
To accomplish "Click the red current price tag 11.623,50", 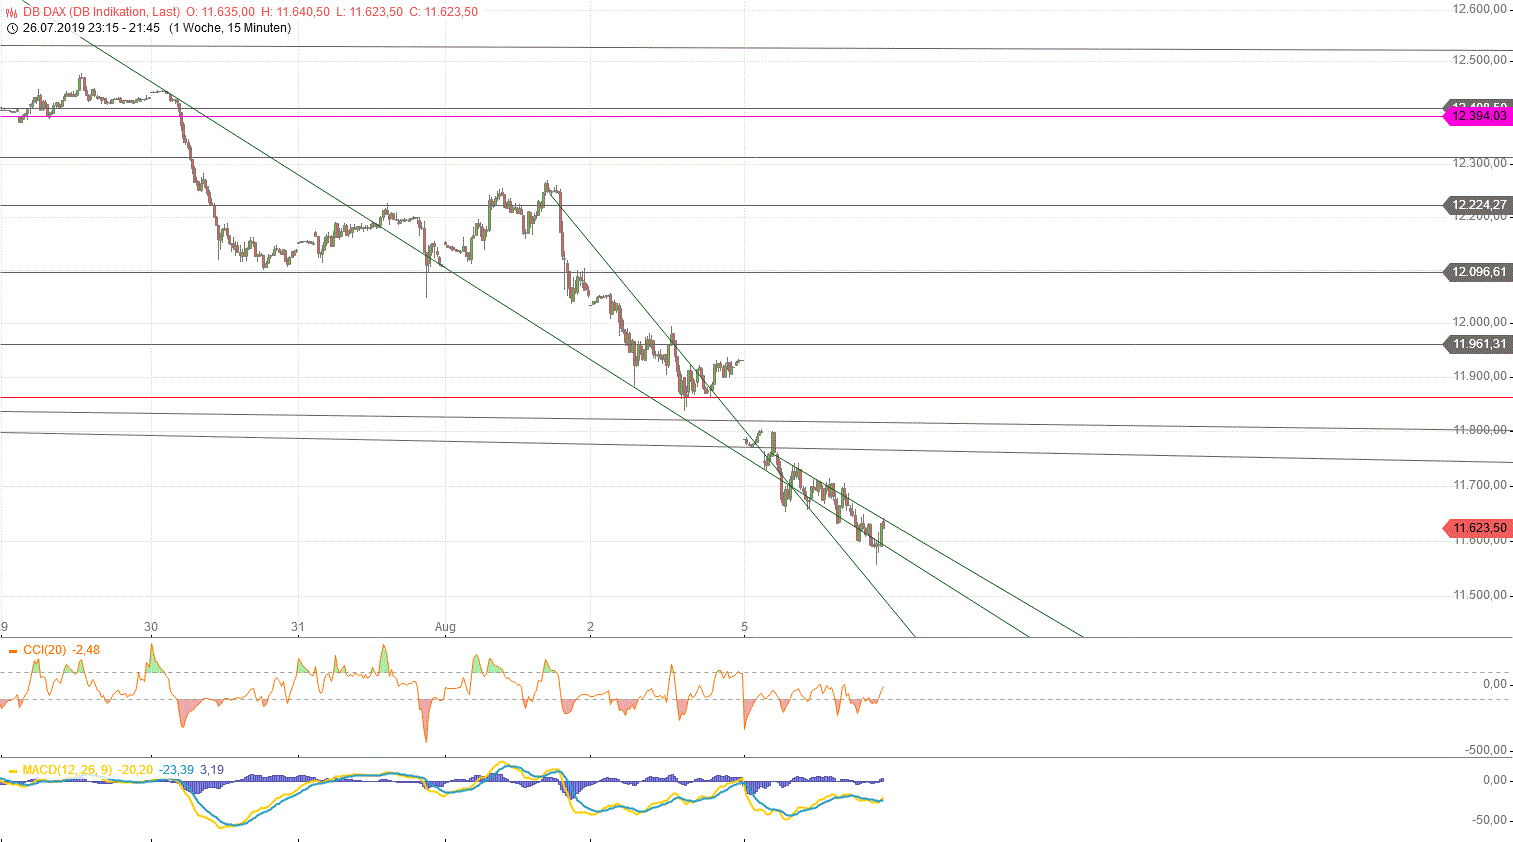I will [1477, 528].
